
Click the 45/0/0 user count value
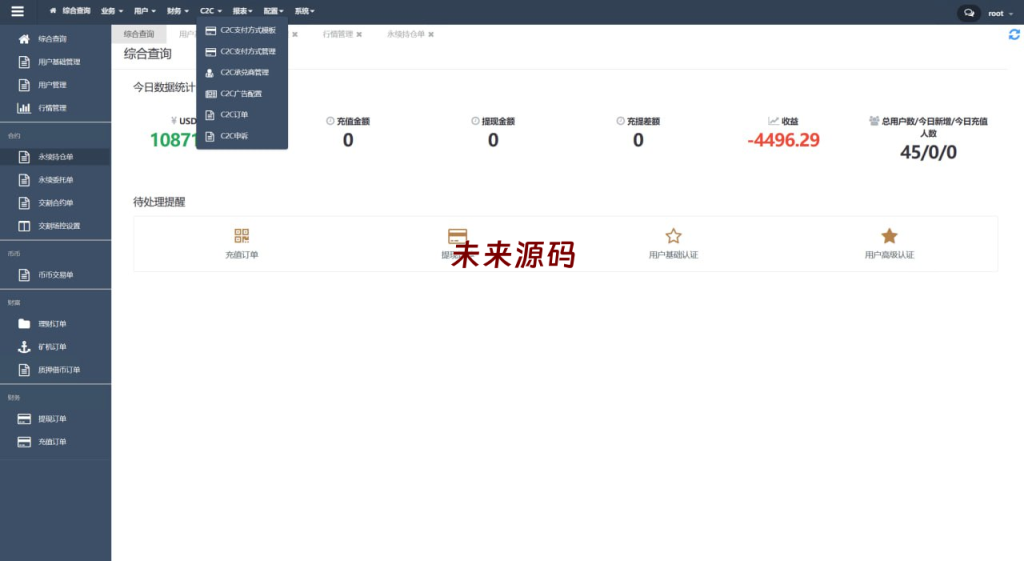(x=928, y=152)
